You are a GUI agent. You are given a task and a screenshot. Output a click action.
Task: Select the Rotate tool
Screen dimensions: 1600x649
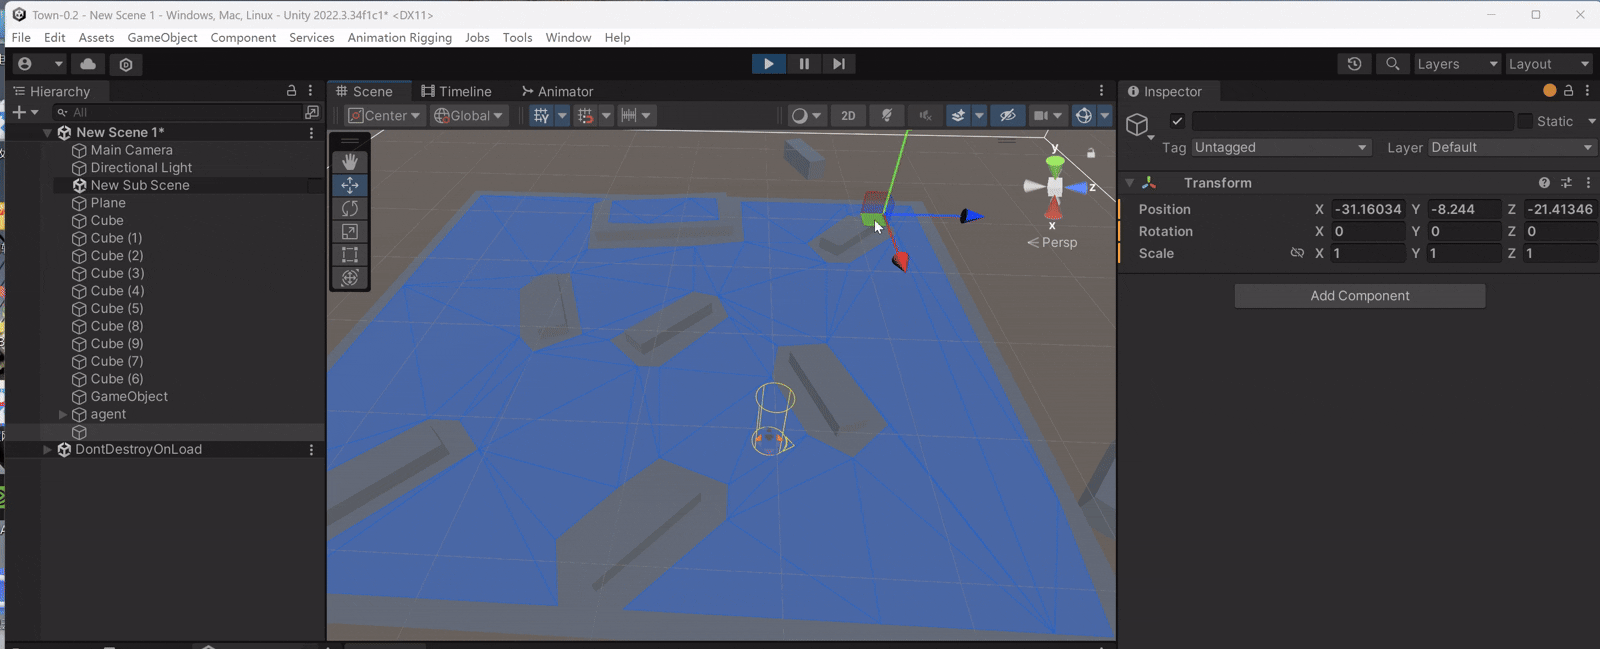click(350, 208)
